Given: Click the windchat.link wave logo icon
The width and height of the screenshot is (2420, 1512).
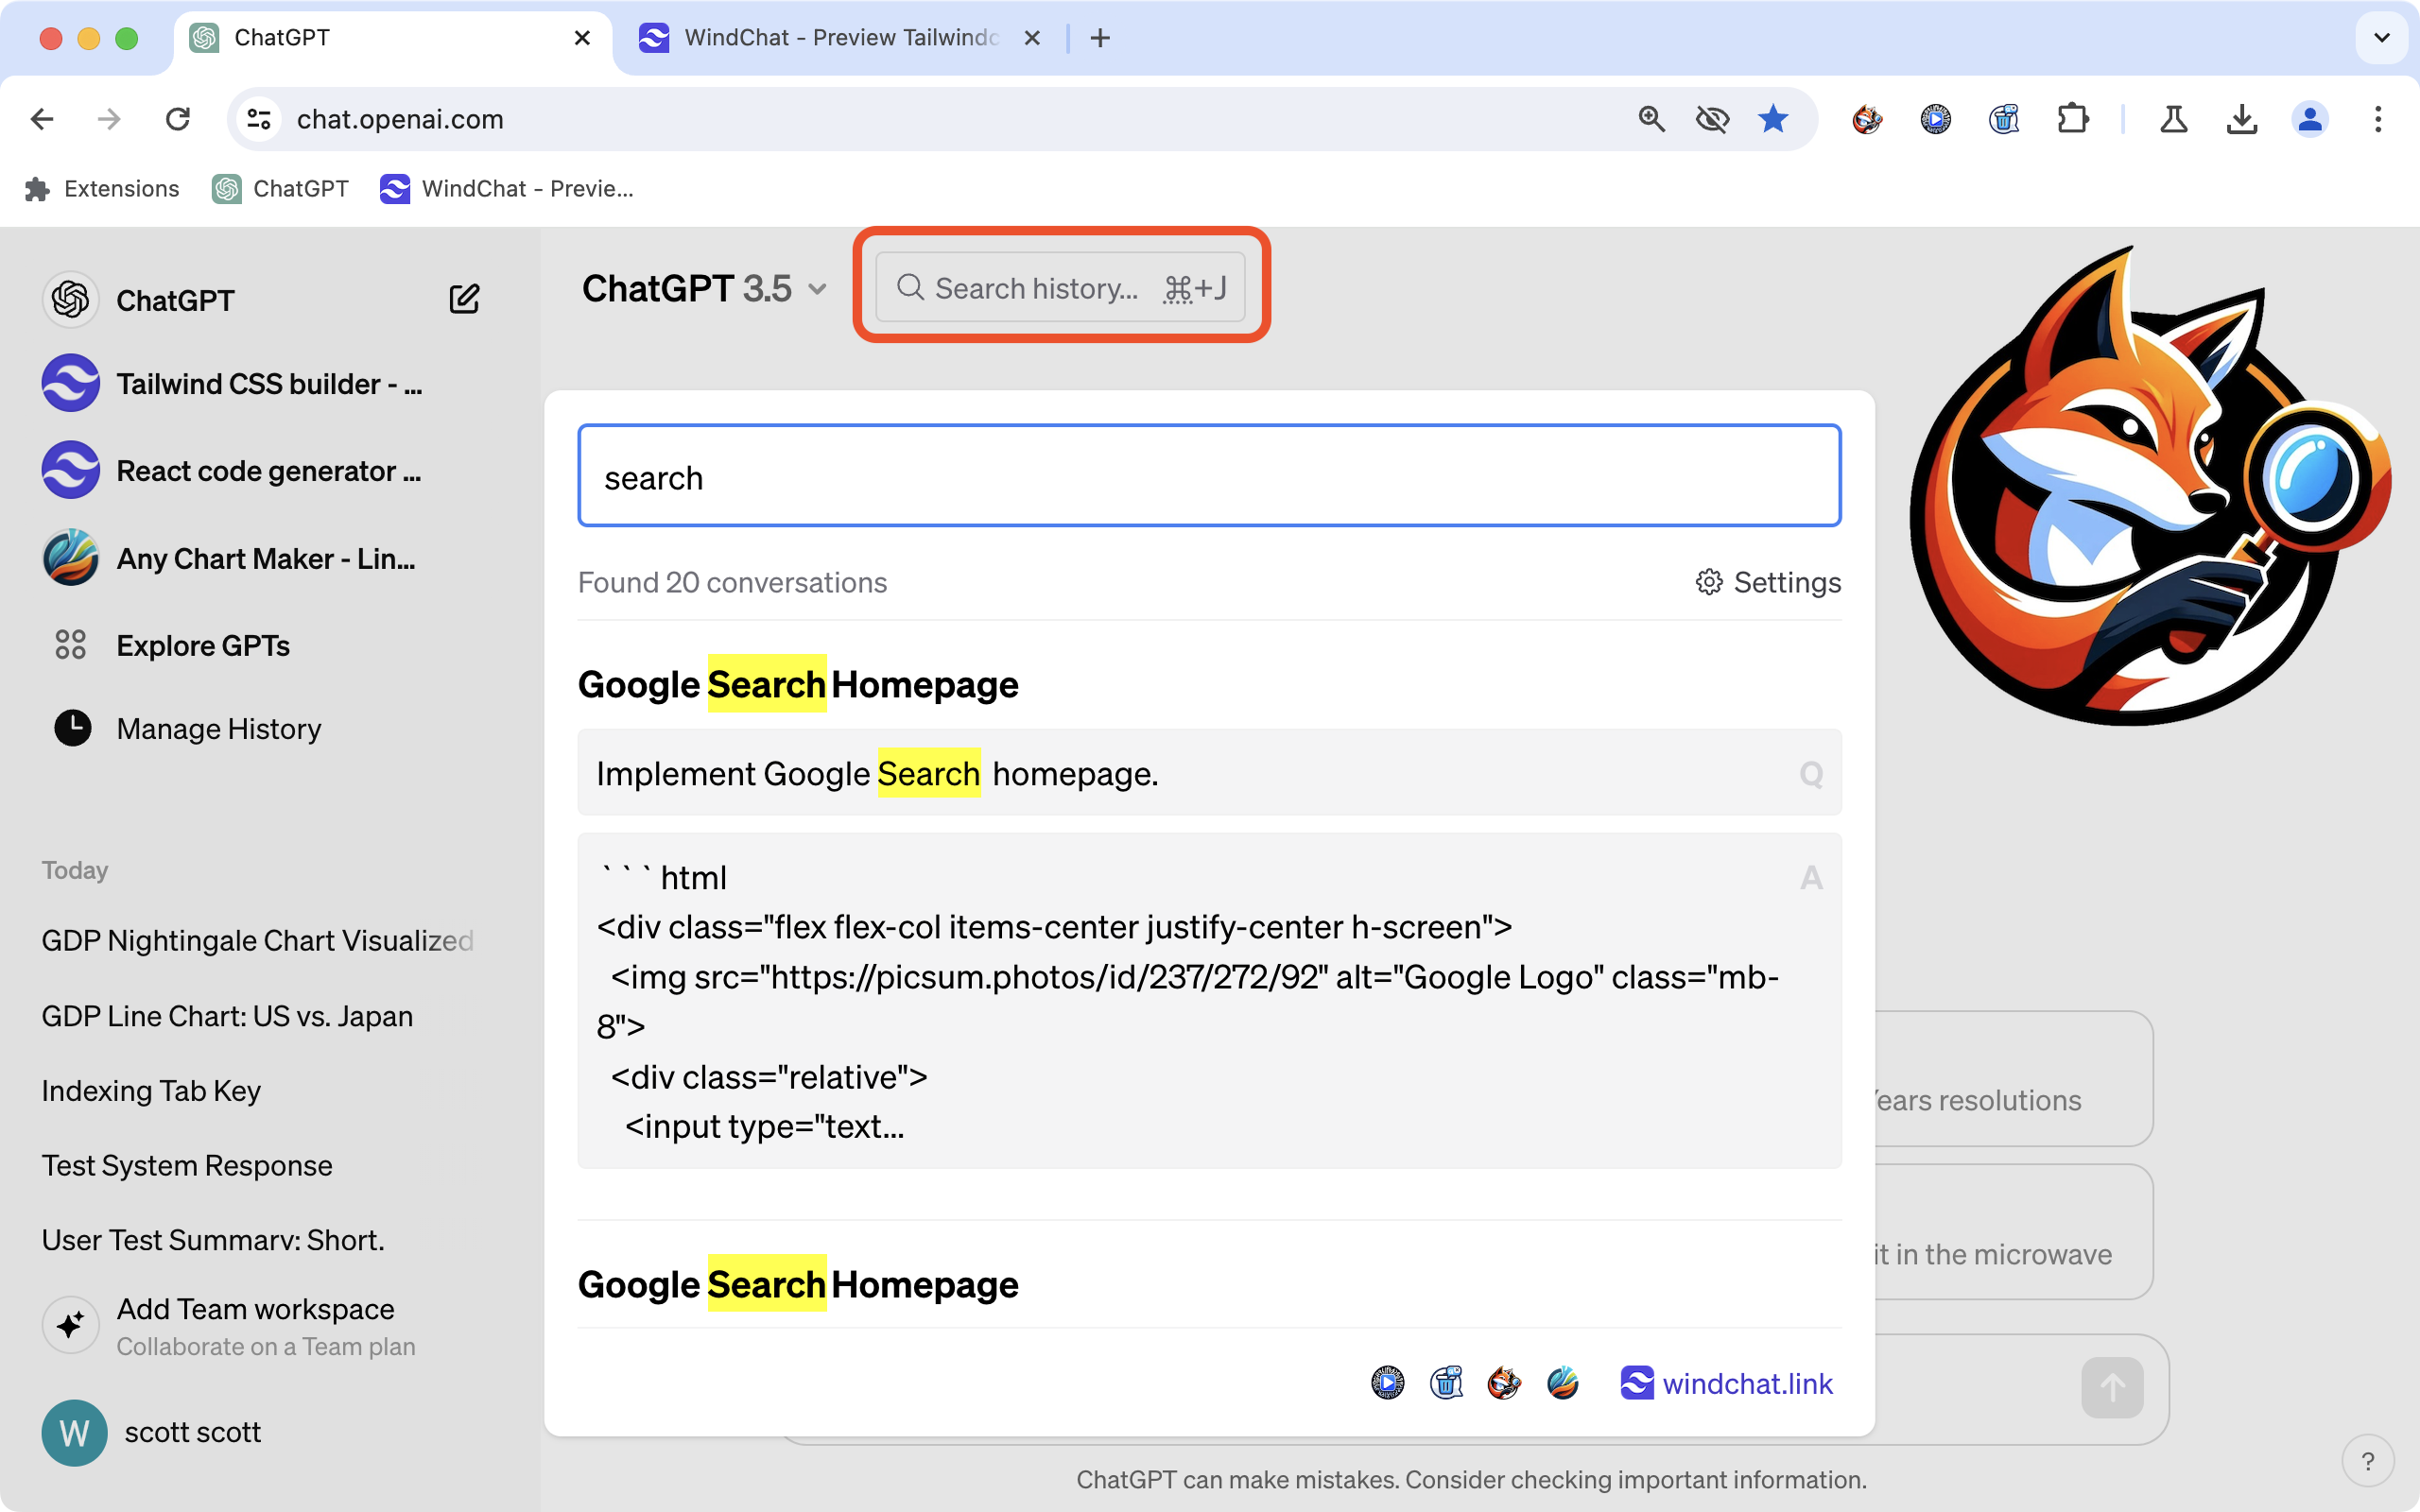Looking at the screenshot, I should point(1637,1383).
